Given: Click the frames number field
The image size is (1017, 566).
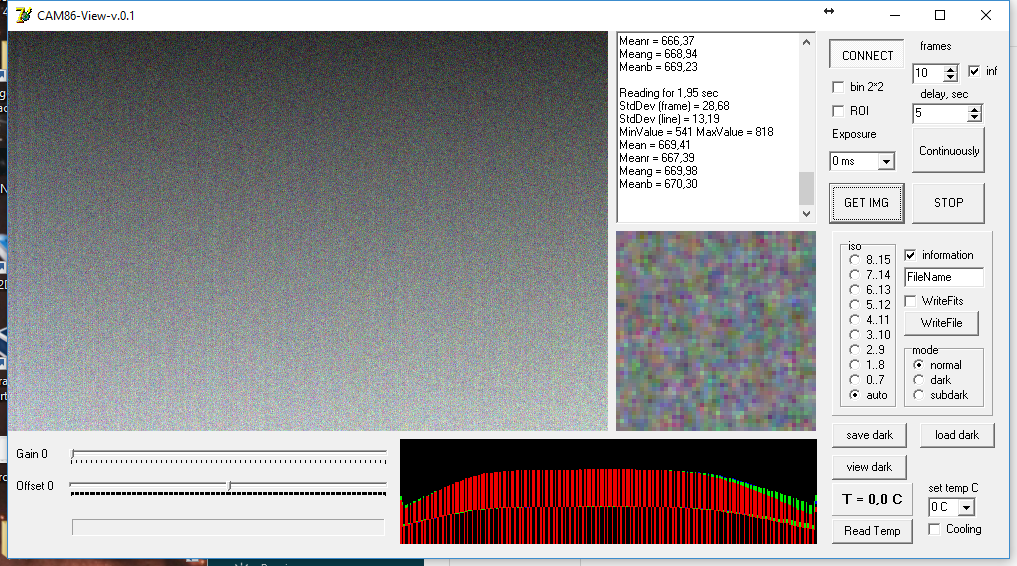Looking at the screenshot, I should 928,73.
